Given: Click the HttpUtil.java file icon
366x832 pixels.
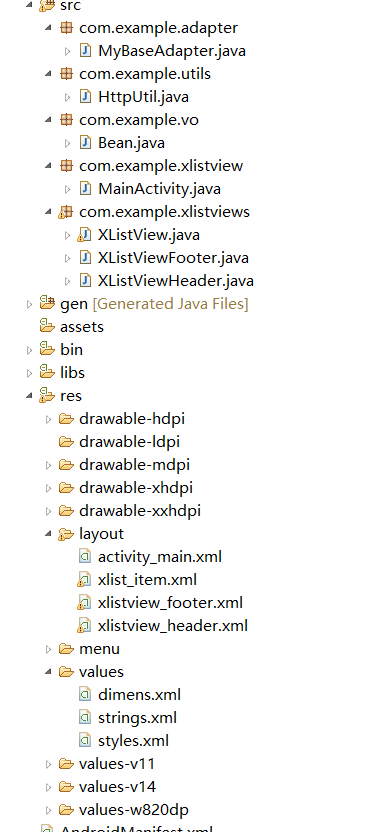Looking at the screenshot, I should tap(85, 97).
